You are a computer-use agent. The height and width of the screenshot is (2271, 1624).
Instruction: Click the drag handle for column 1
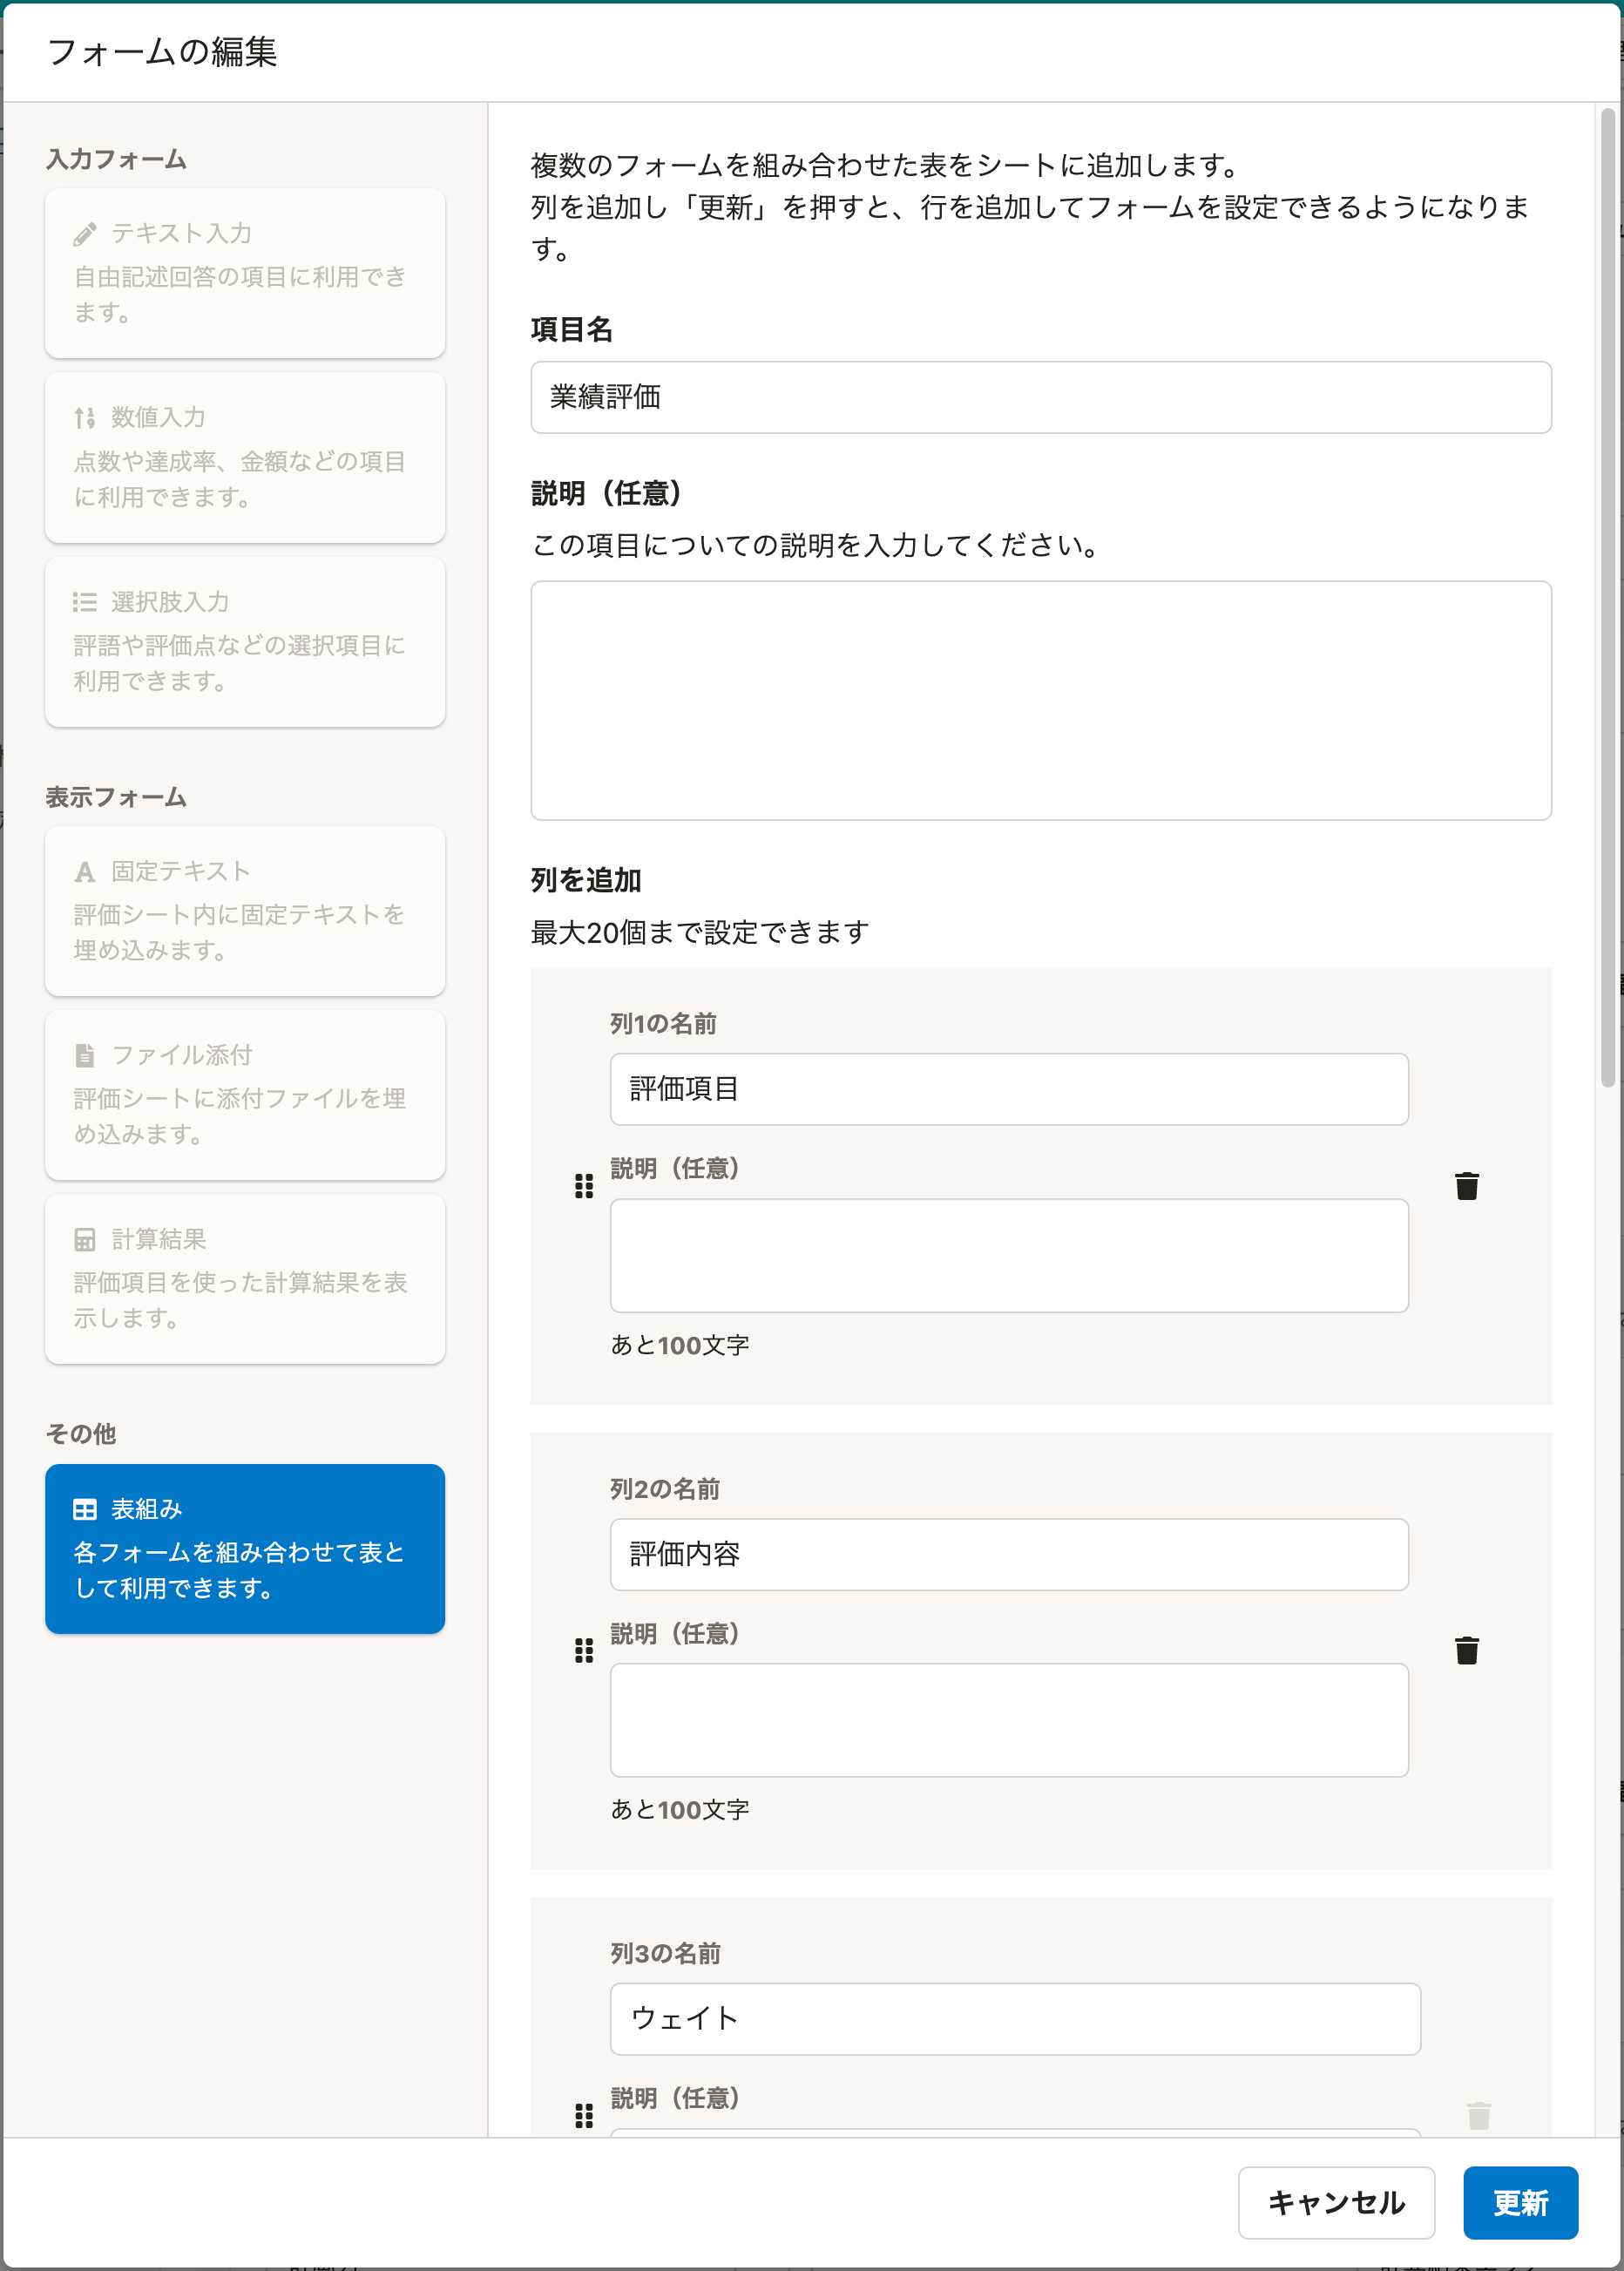pyautogui.click(x=584, y=1186)
